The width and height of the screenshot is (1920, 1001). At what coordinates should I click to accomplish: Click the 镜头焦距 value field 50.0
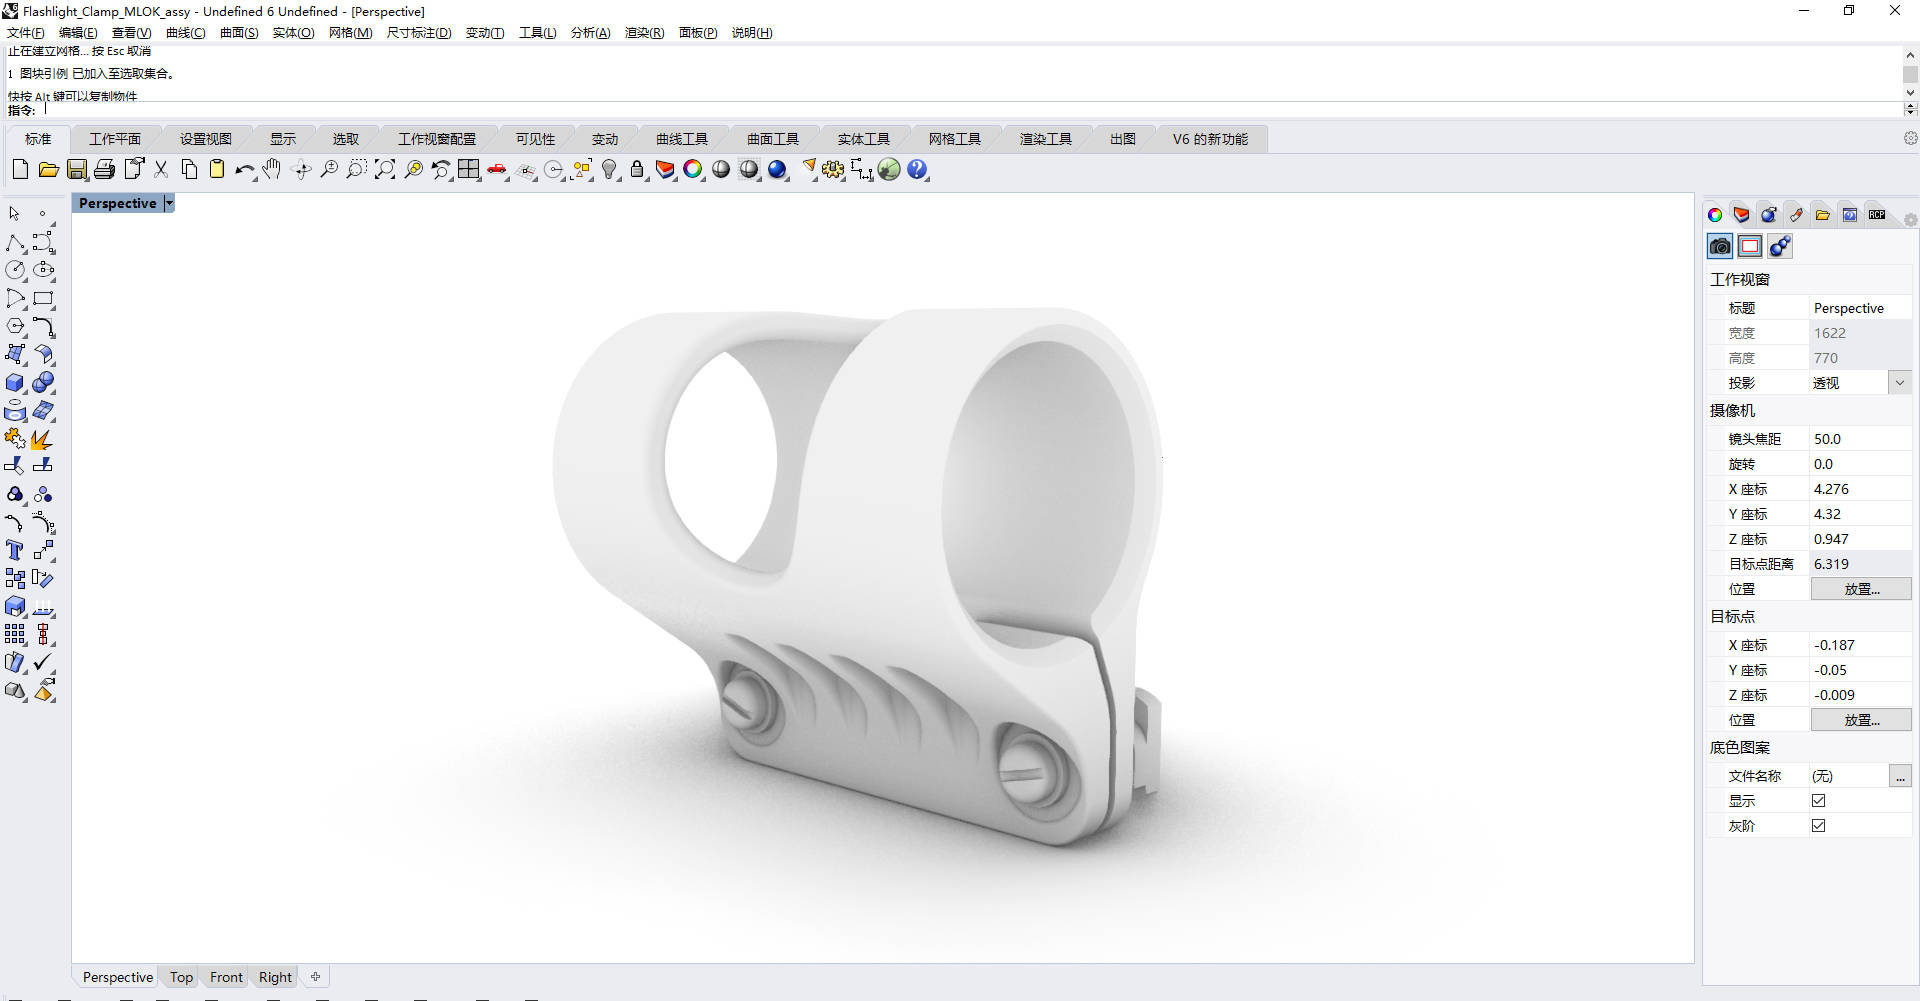pyautogui.click(x=1860, y=439)
